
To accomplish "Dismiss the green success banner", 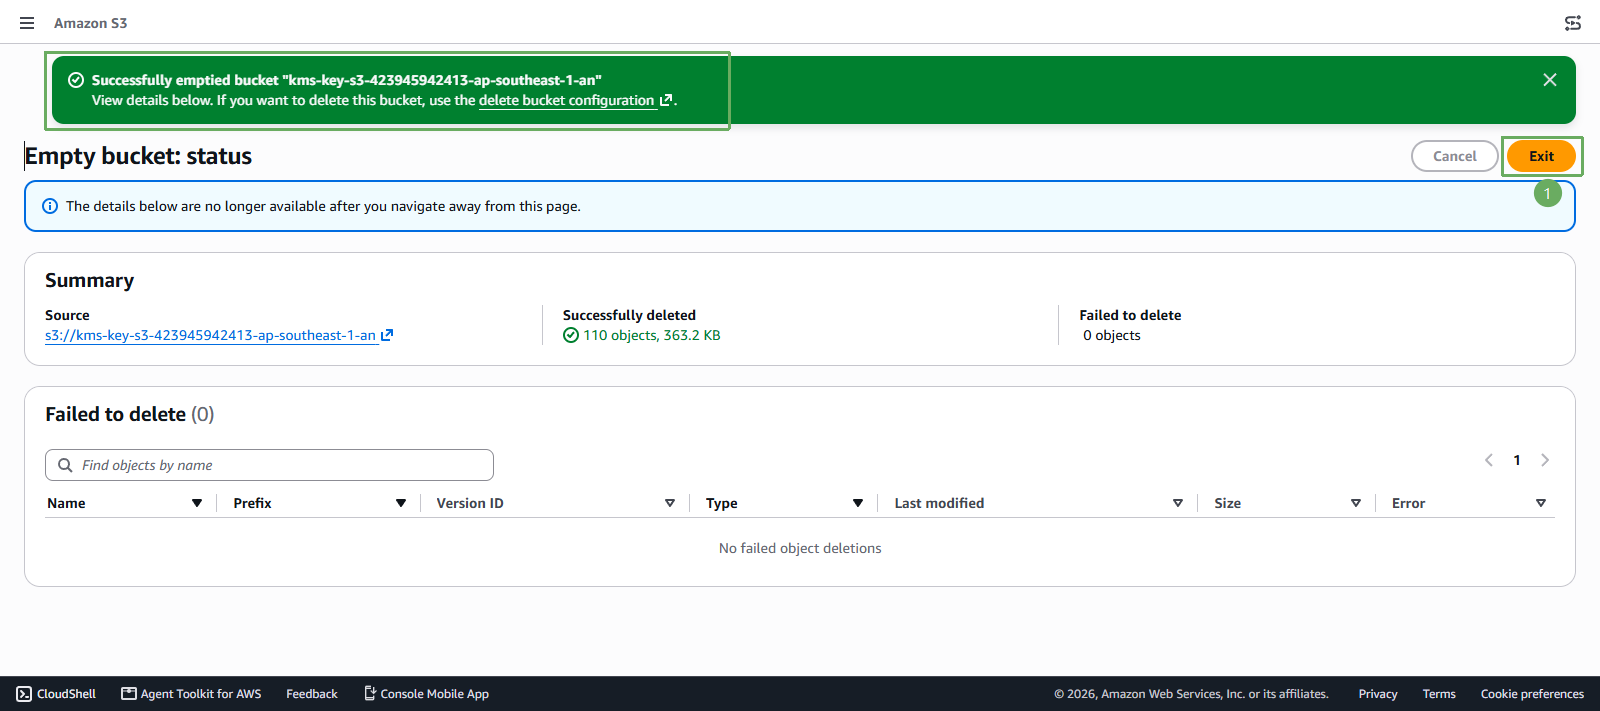I will (1550, 80).
